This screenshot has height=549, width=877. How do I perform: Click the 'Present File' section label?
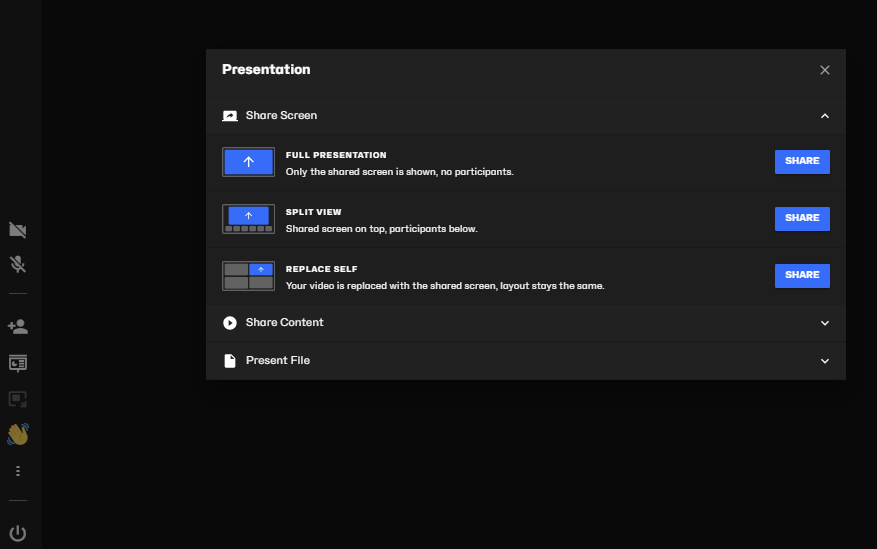coord(278,360)
